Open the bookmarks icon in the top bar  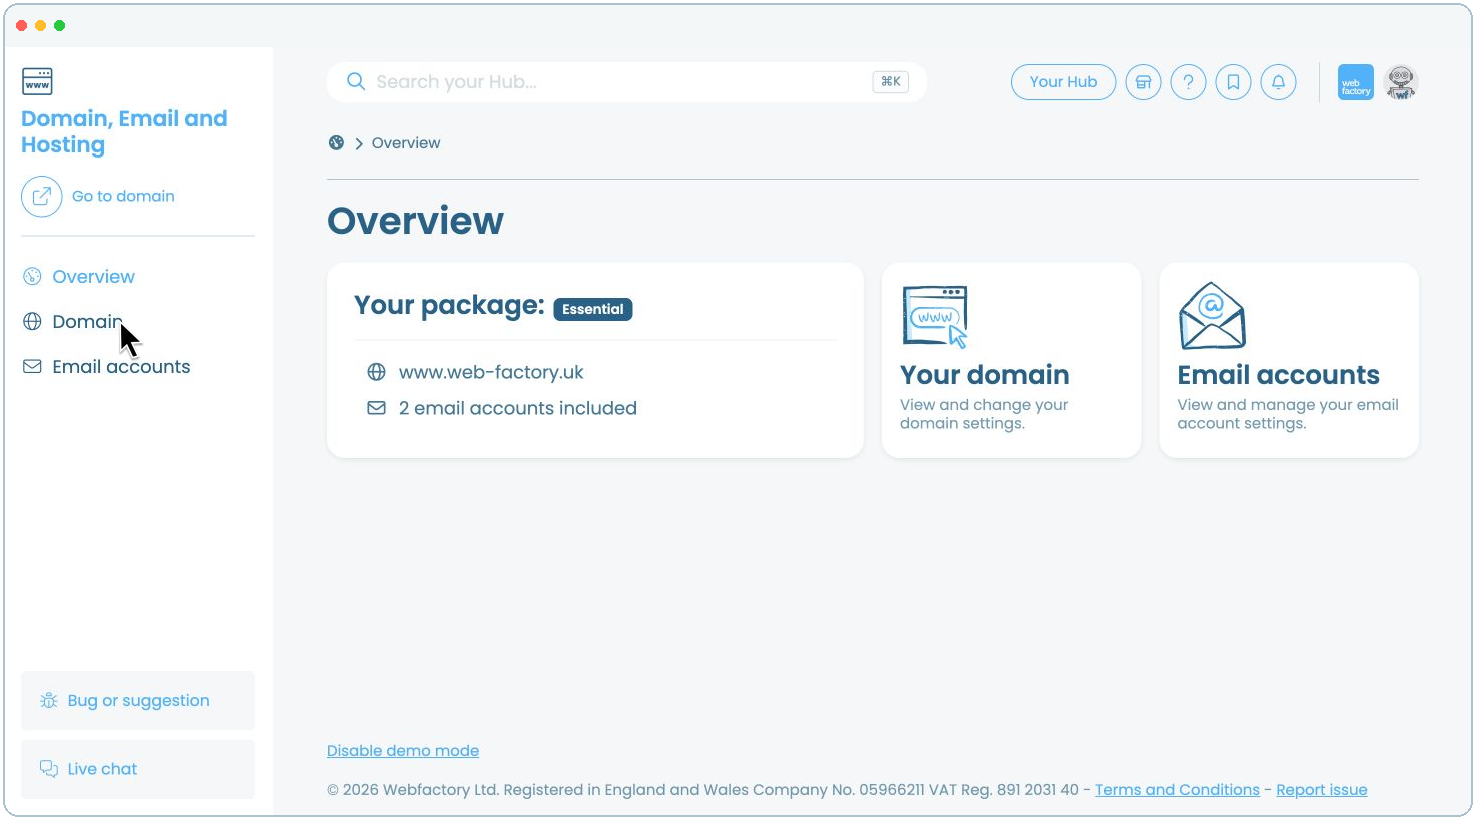[1233, 82]
